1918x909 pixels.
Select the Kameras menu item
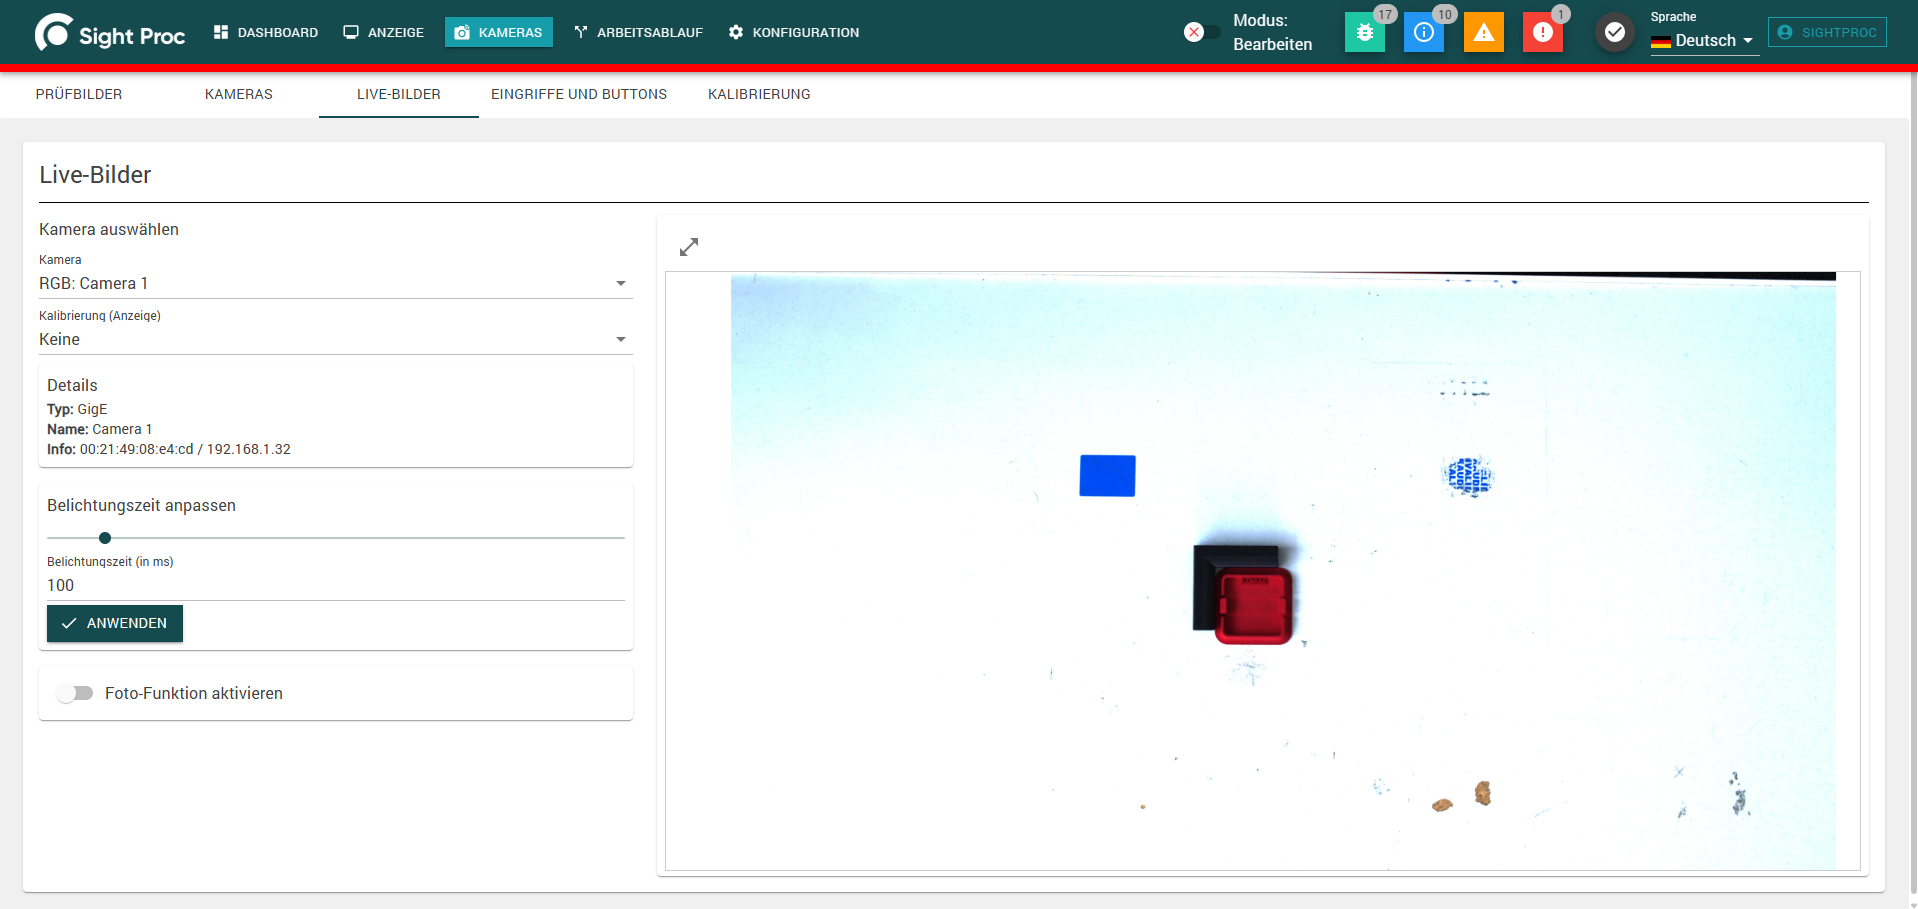(499, 32)
